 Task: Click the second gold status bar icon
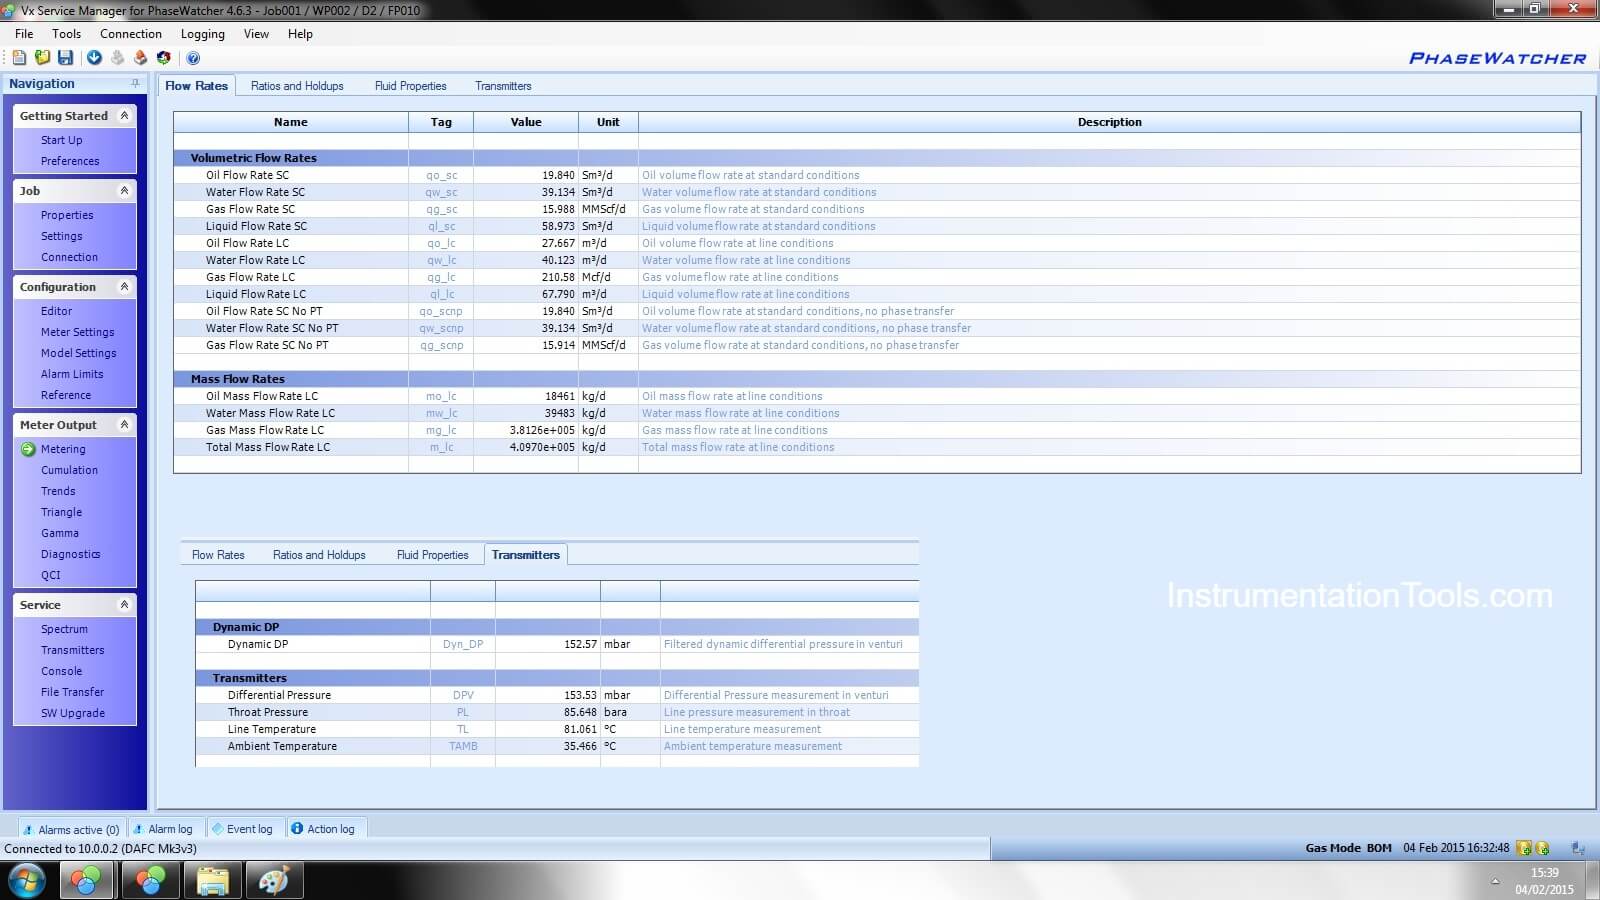pos(1543,848)
